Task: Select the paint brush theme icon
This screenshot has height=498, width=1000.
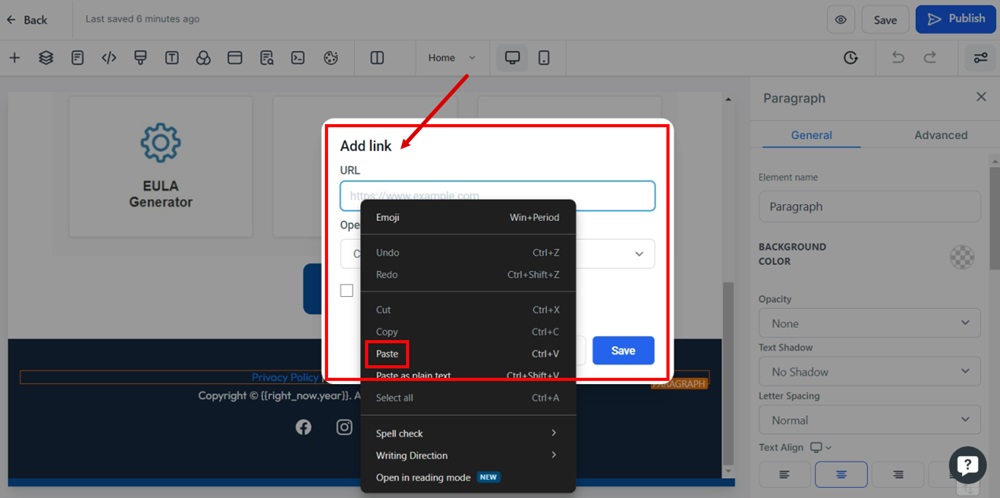Action: click(140, 58)
